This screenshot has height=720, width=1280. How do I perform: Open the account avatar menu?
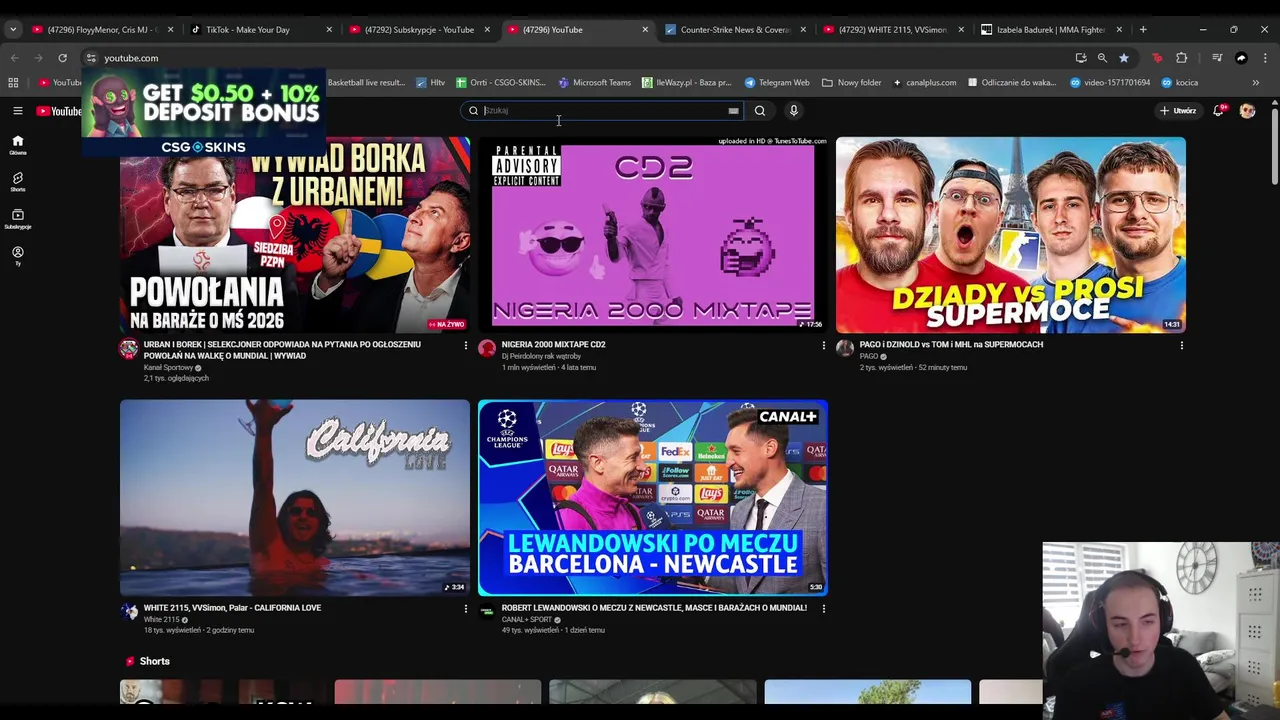[1247, 111]
